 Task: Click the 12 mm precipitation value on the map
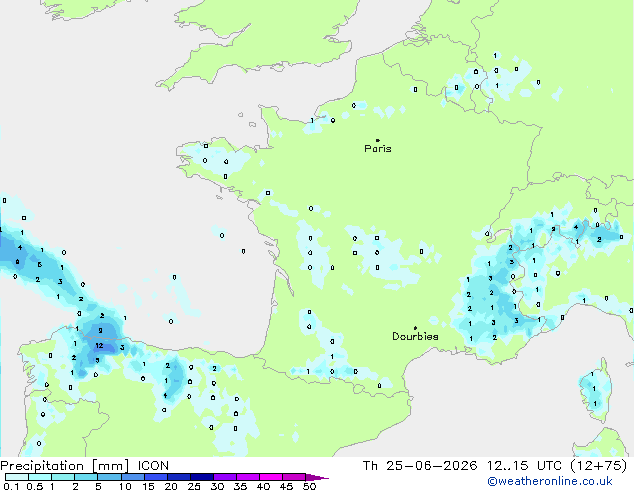pyautogui.click(x=99, y=346)
